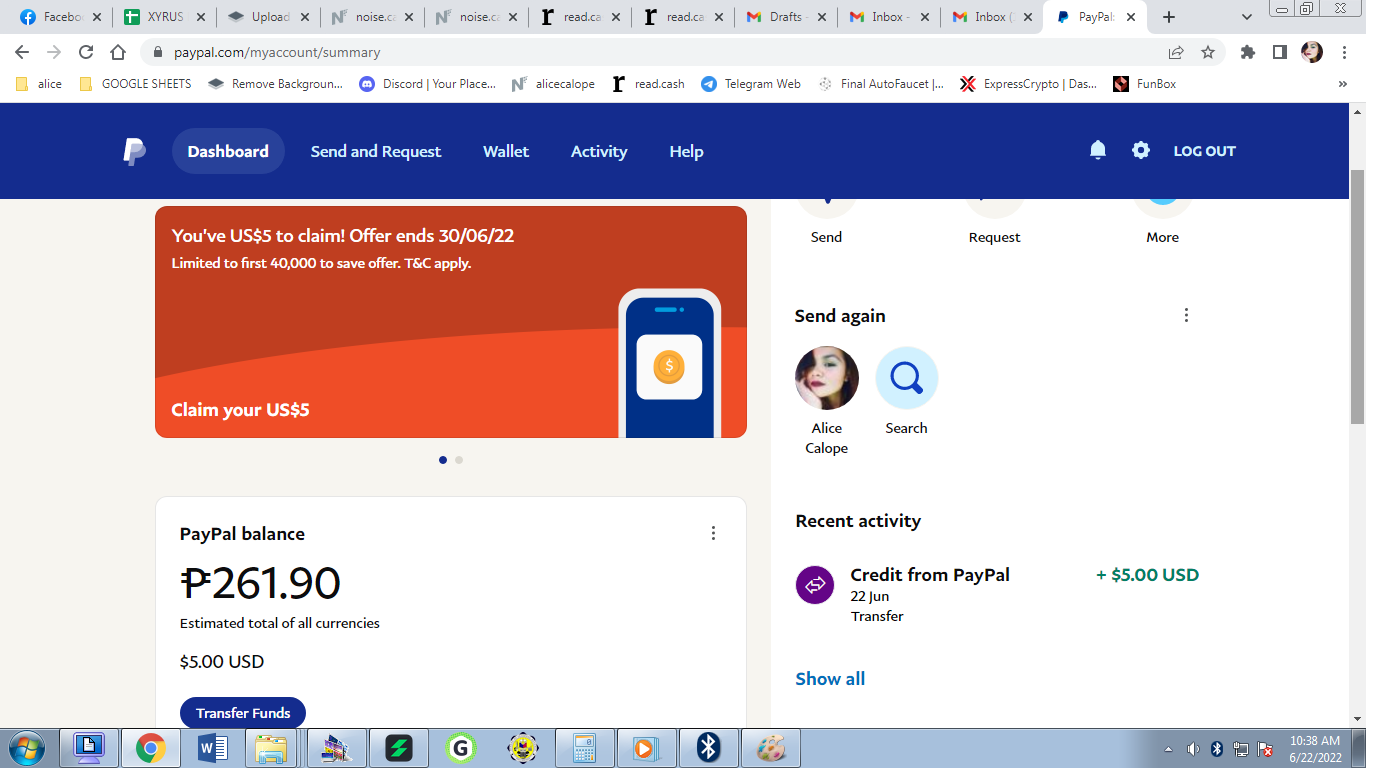This screenshot has height=784, width=1384.
Task: Close the PayPal tab
Action: [1133, 17]
